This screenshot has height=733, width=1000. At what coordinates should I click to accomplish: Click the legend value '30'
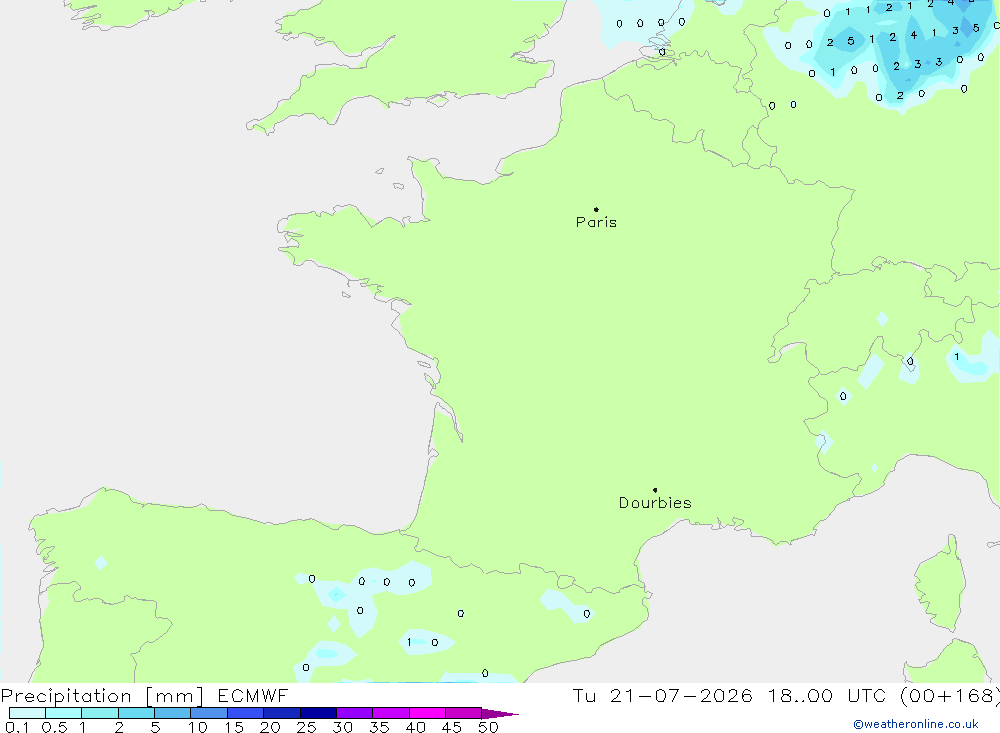[x=342, y=727]
